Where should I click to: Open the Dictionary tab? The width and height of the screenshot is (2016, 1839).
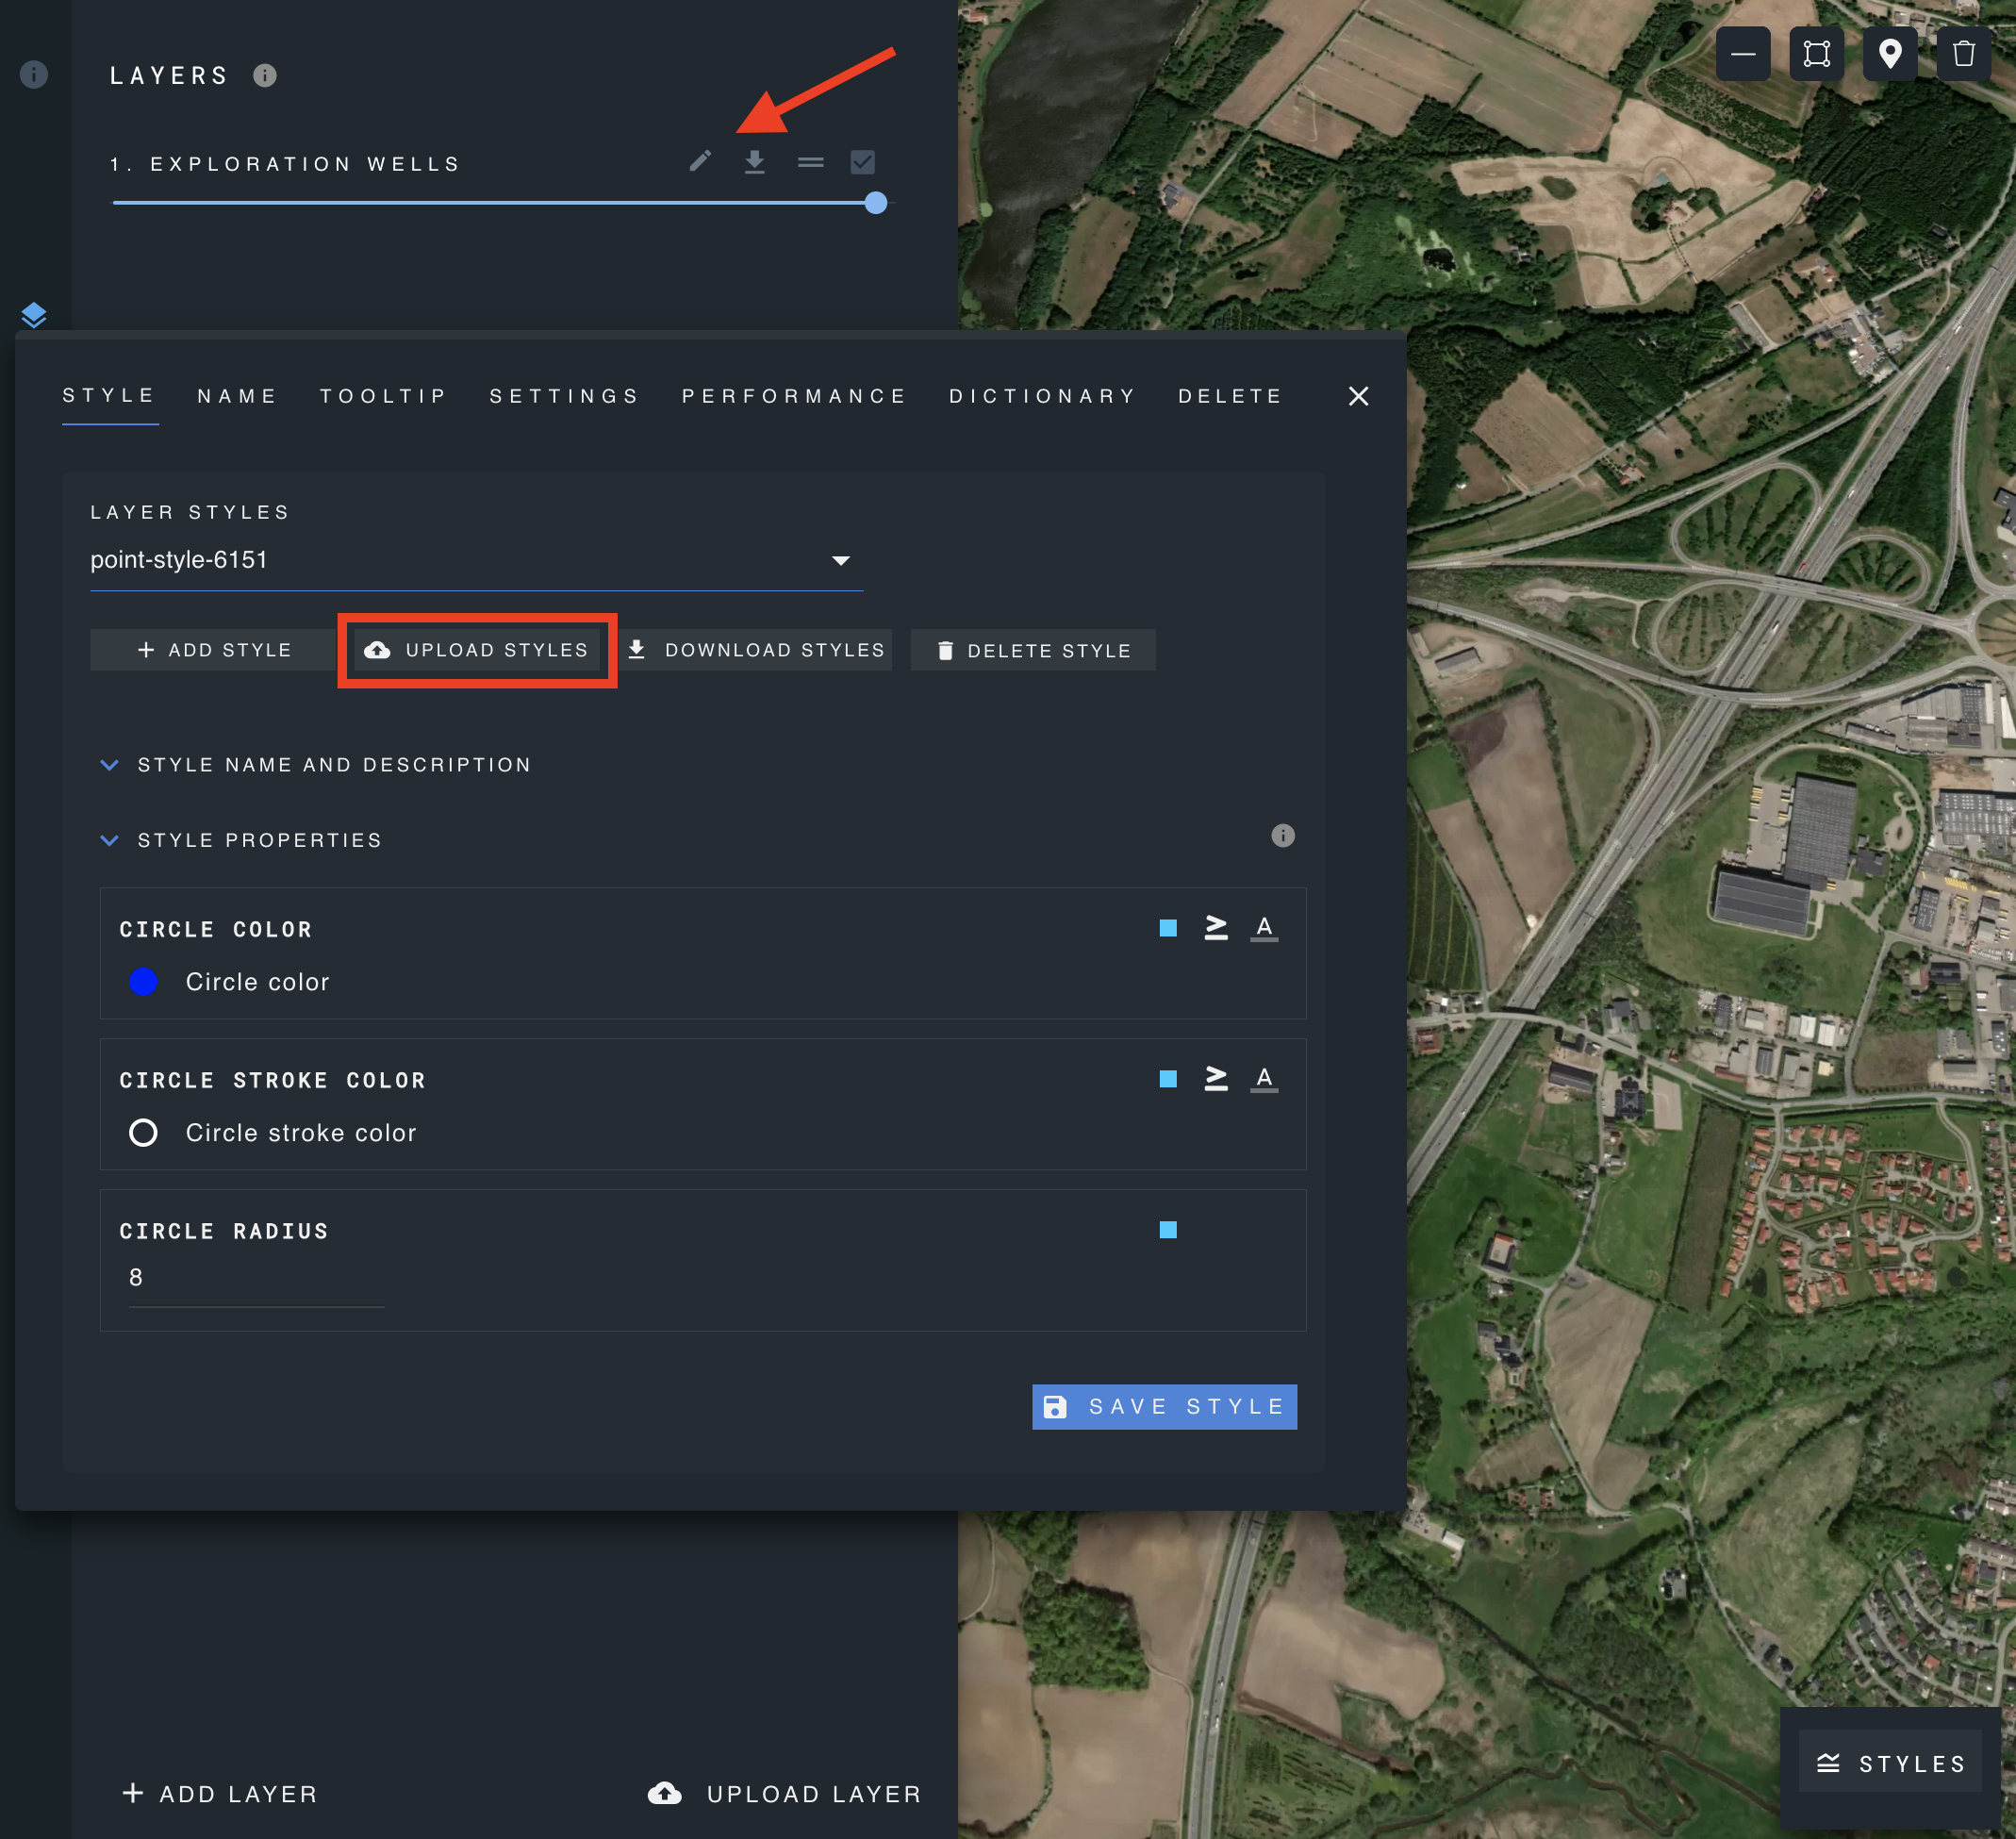pos(1043,396)
